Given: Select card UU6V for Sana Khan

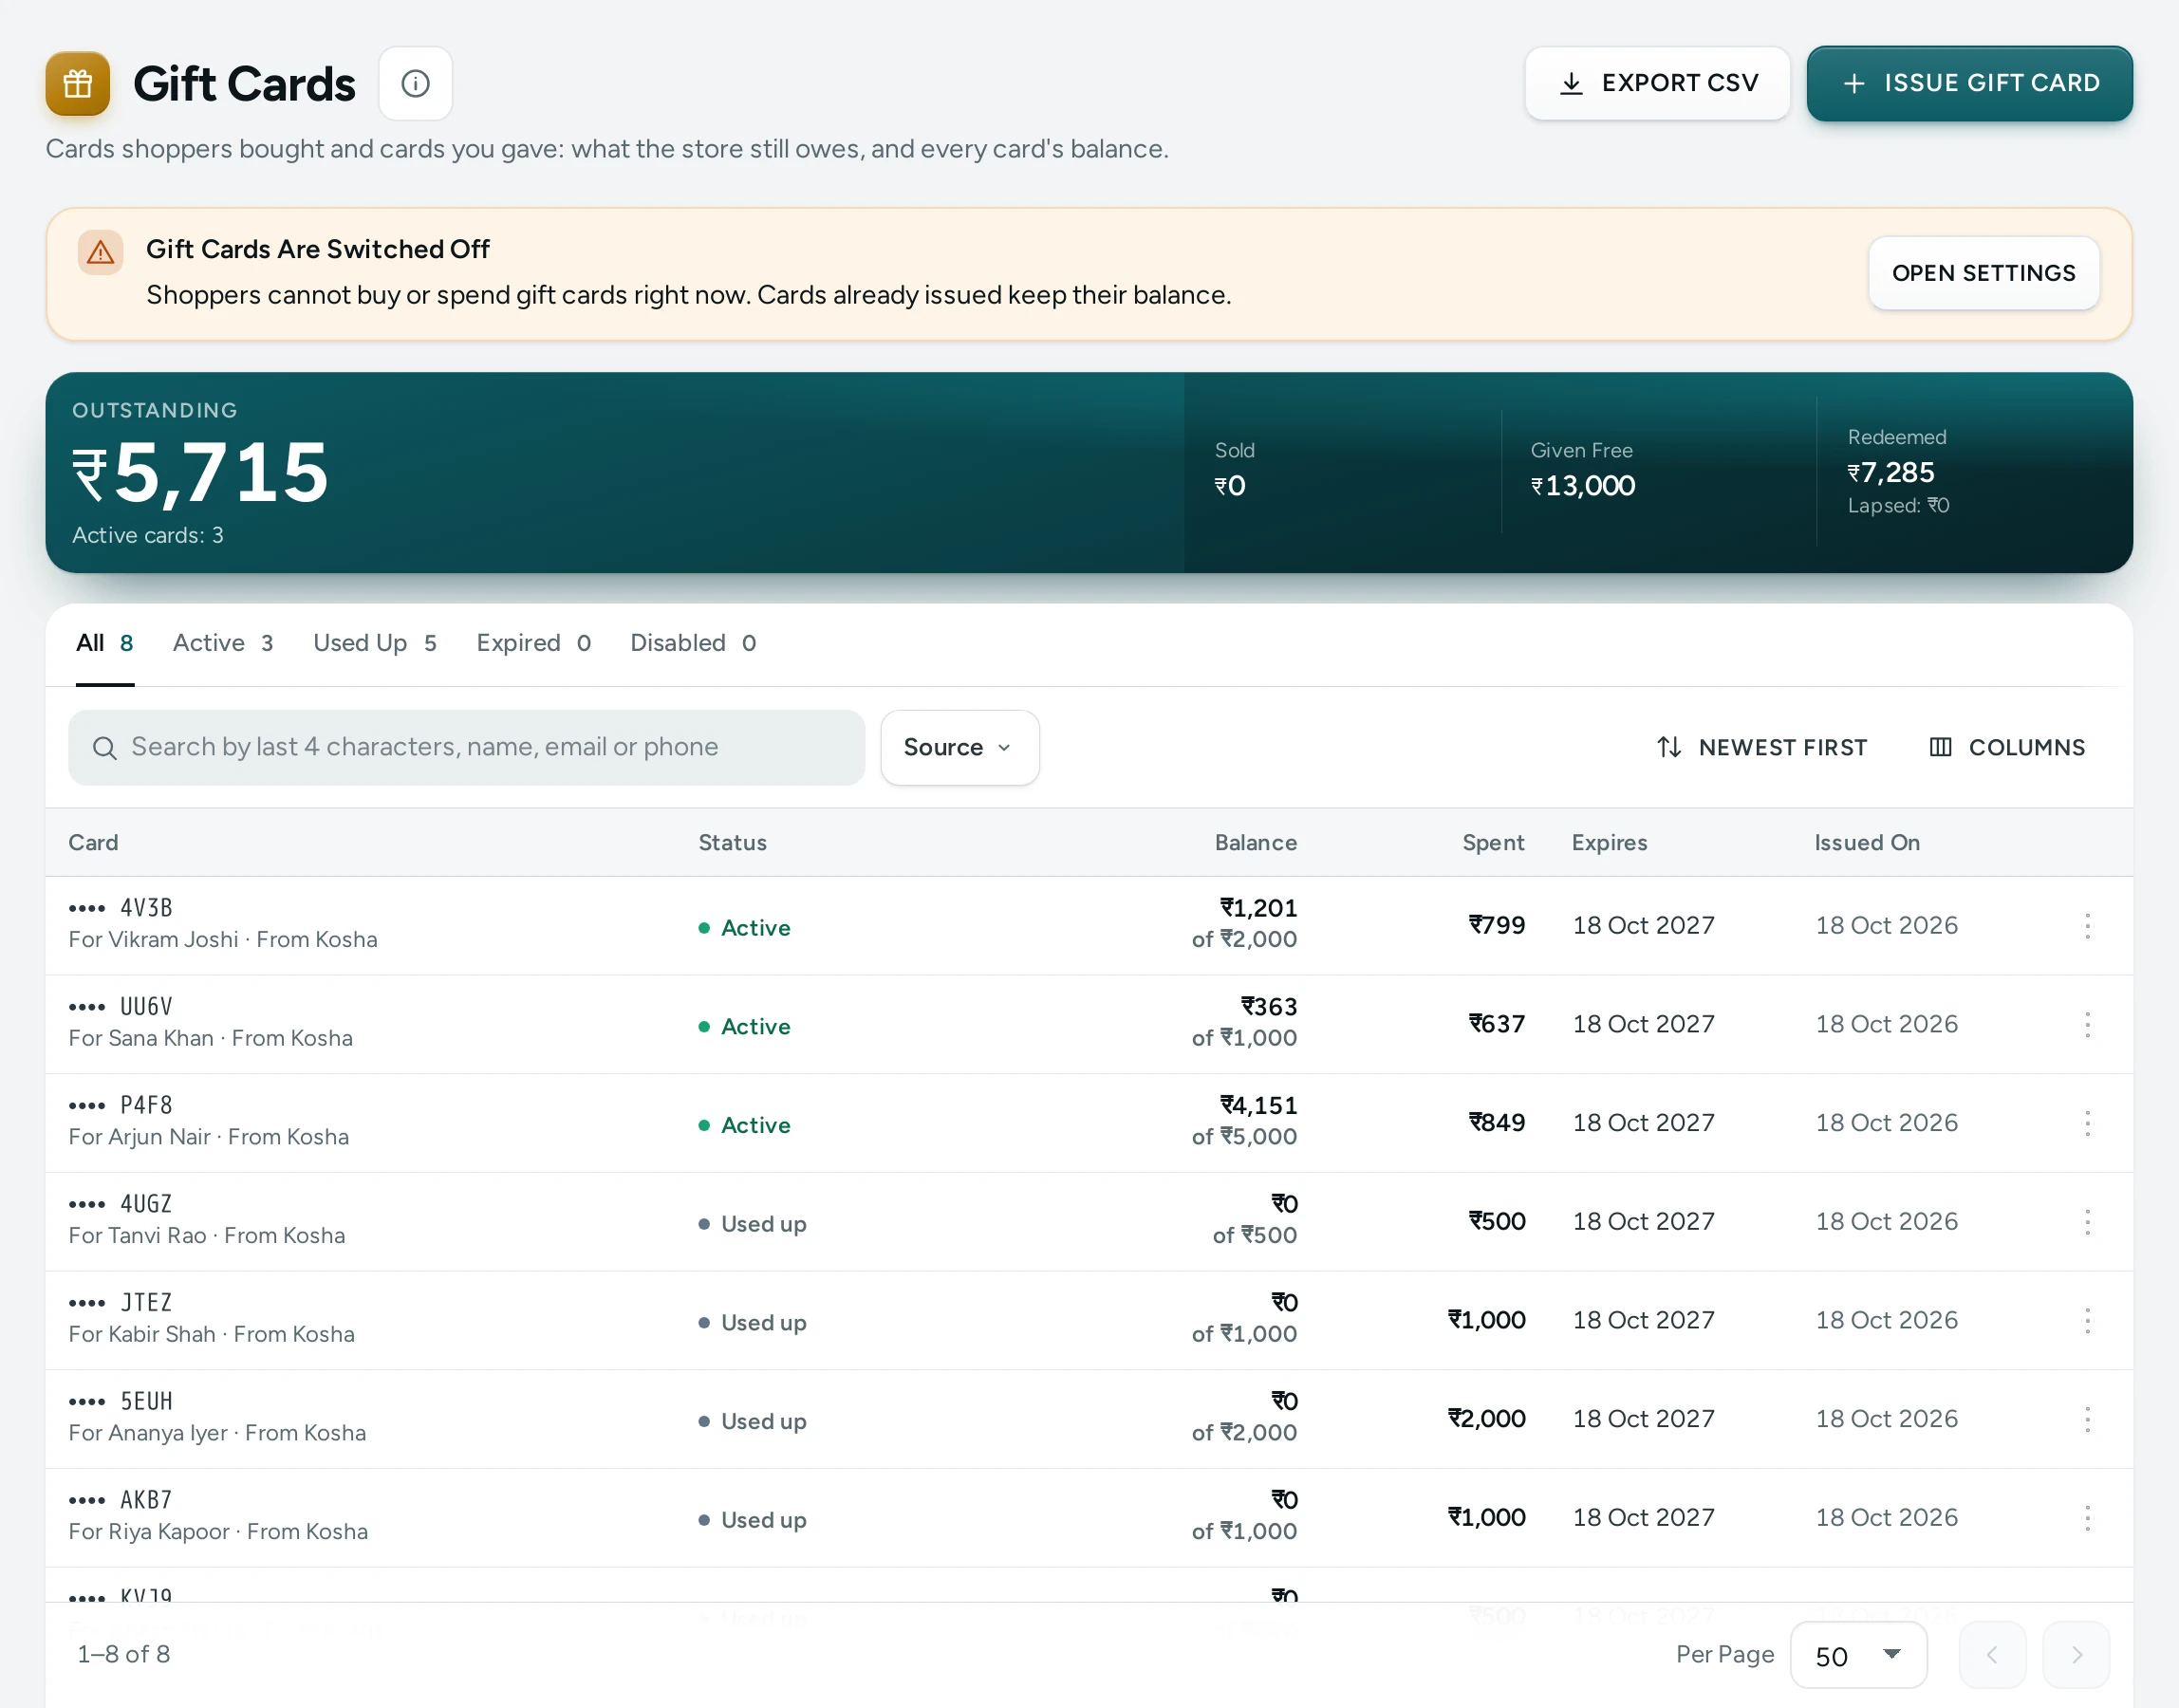Looking at the screenshot, I should click(x=1089, y=1025).
